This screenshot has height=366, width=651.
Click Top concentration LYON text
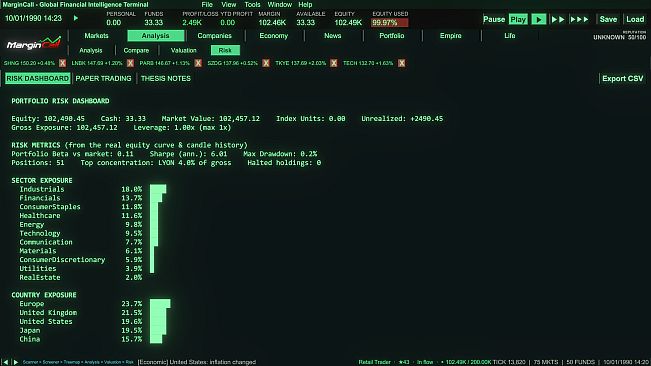point(156,163)
